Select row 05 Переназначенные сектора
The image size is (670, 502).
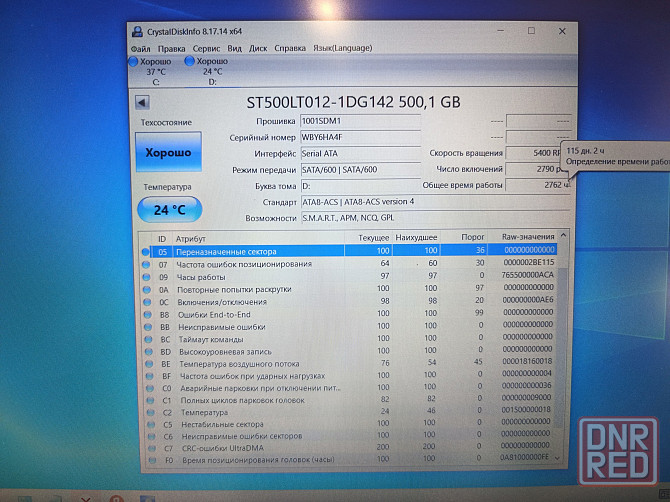click(349, 251)
